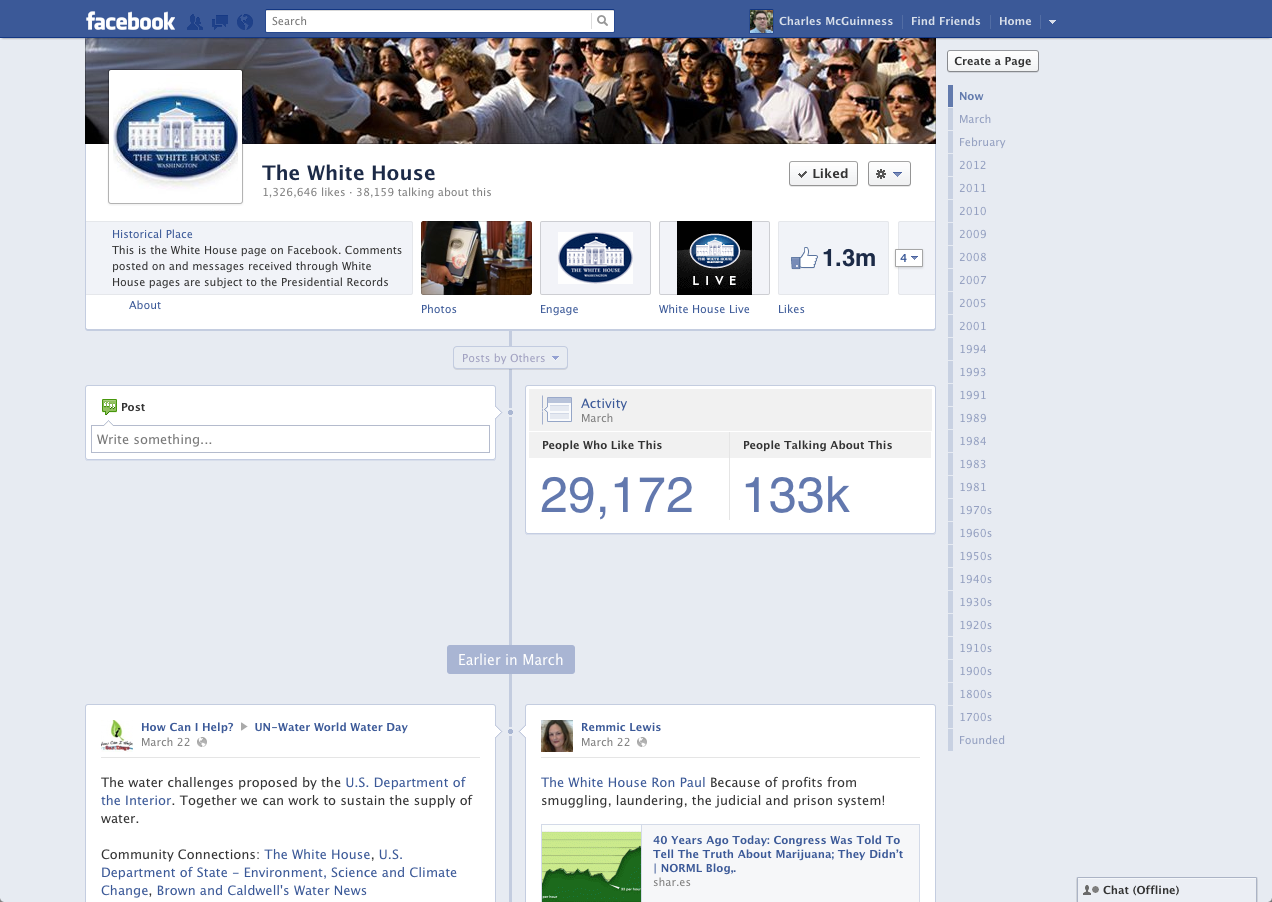The height and width of the screenshot is (902, 1272).
Task: Toggle the Liked button
Action: pos(823,174)
